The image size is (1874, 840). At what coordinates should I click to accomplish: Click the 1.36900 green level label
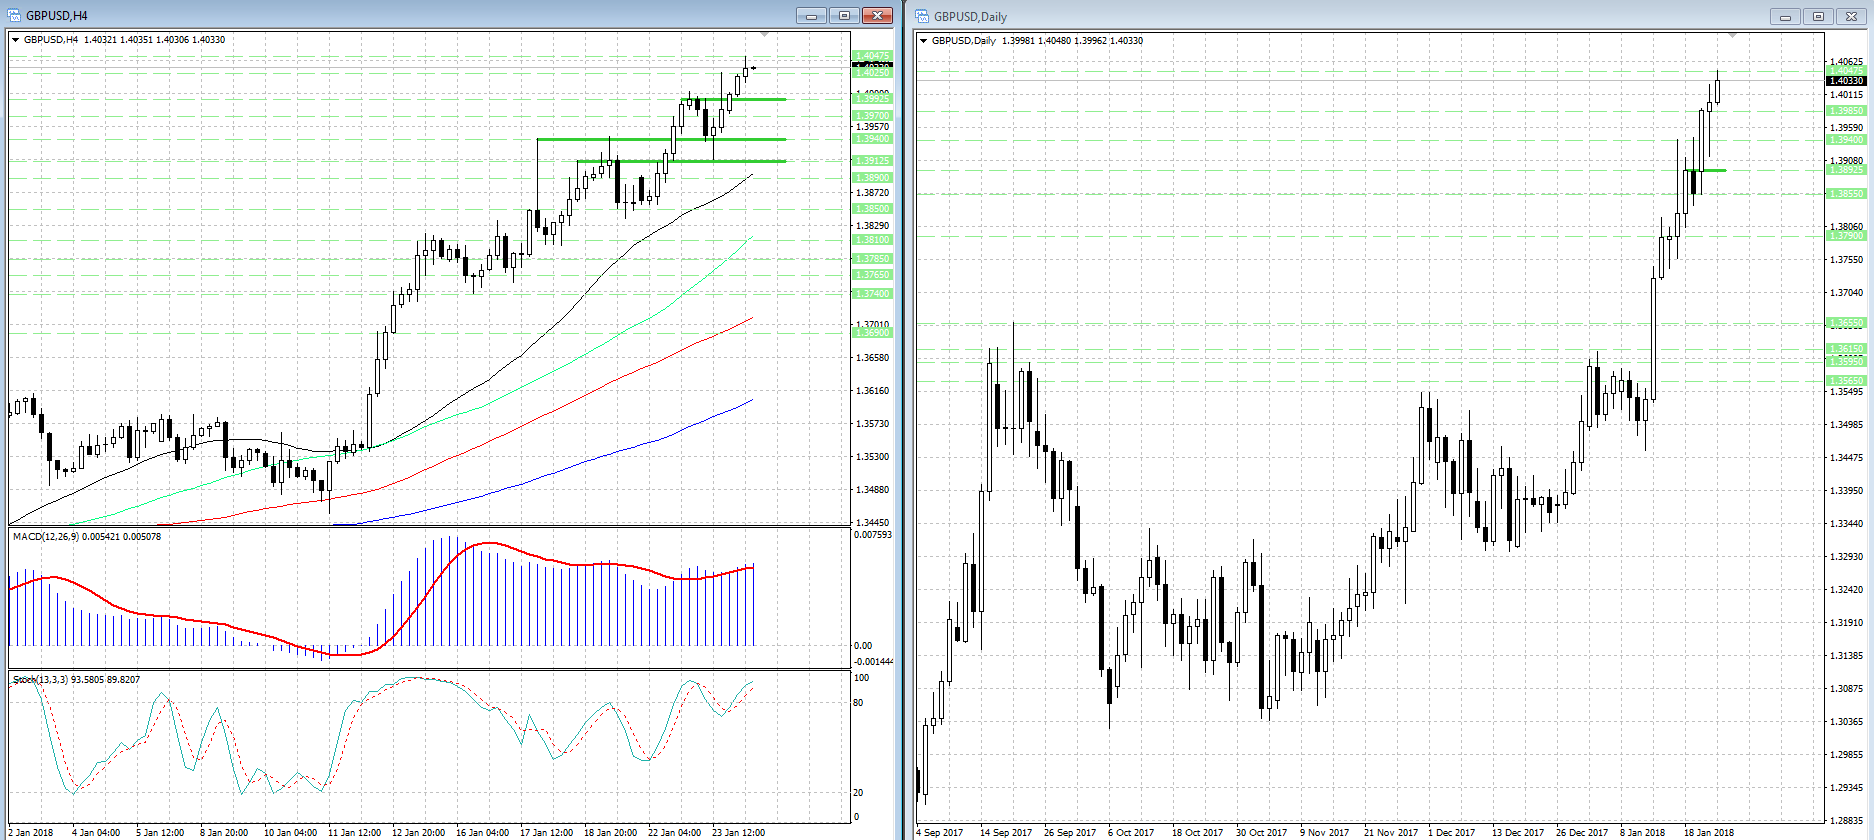(x=872, y=333)
